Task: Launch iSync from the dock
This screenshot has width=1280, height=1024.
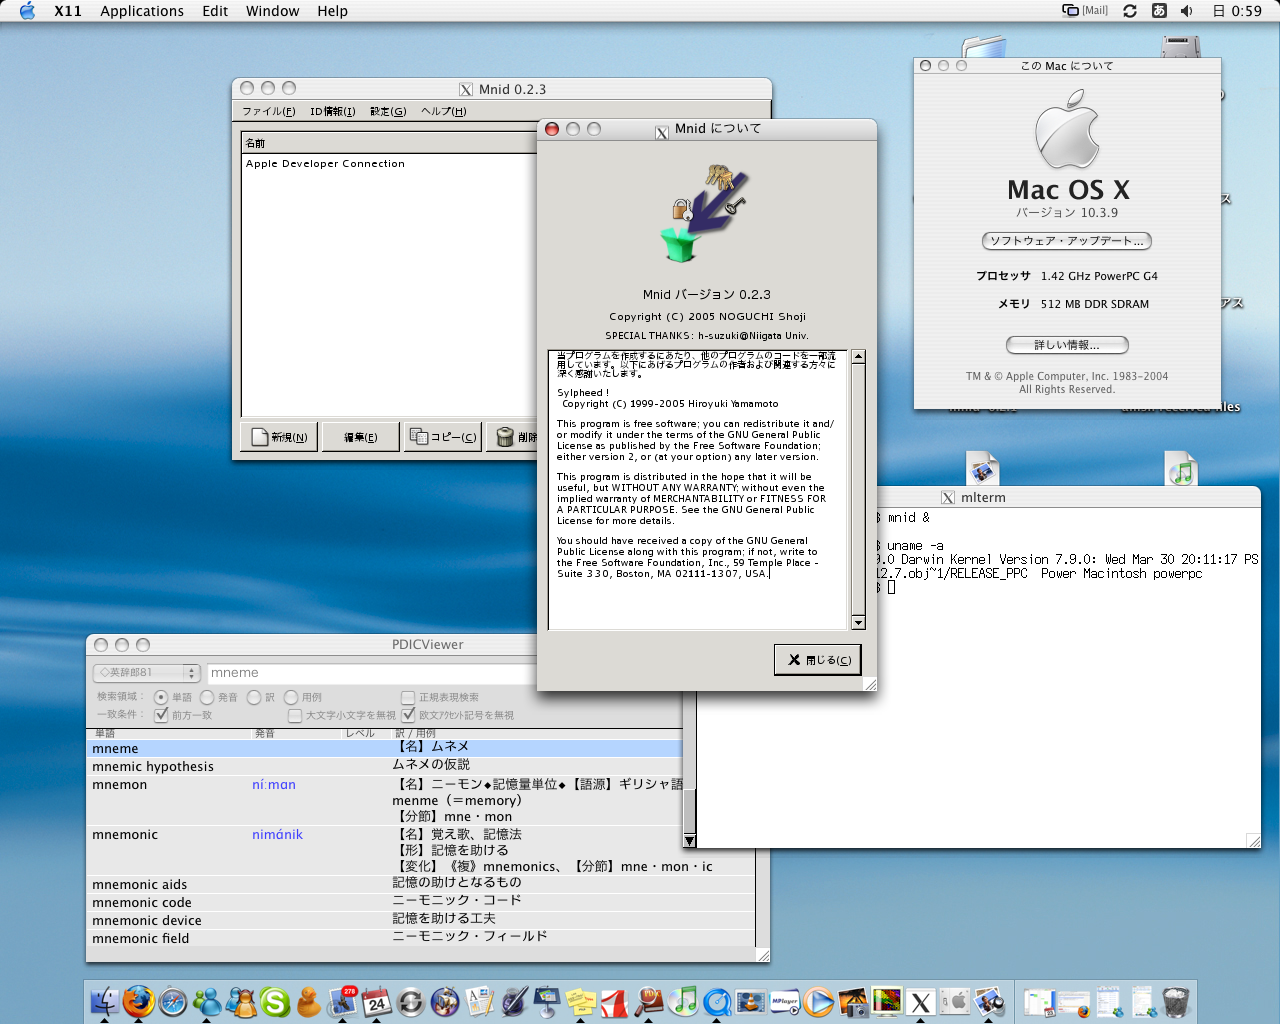Action: click(x=411, y=1000)
